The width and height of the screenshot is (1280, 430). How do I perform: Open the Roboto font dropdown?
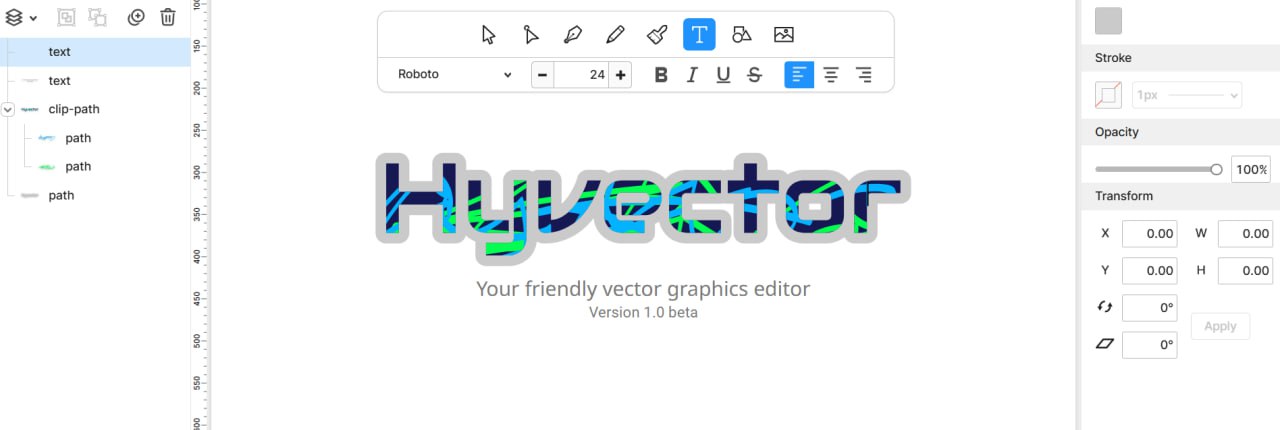point(455,75)
